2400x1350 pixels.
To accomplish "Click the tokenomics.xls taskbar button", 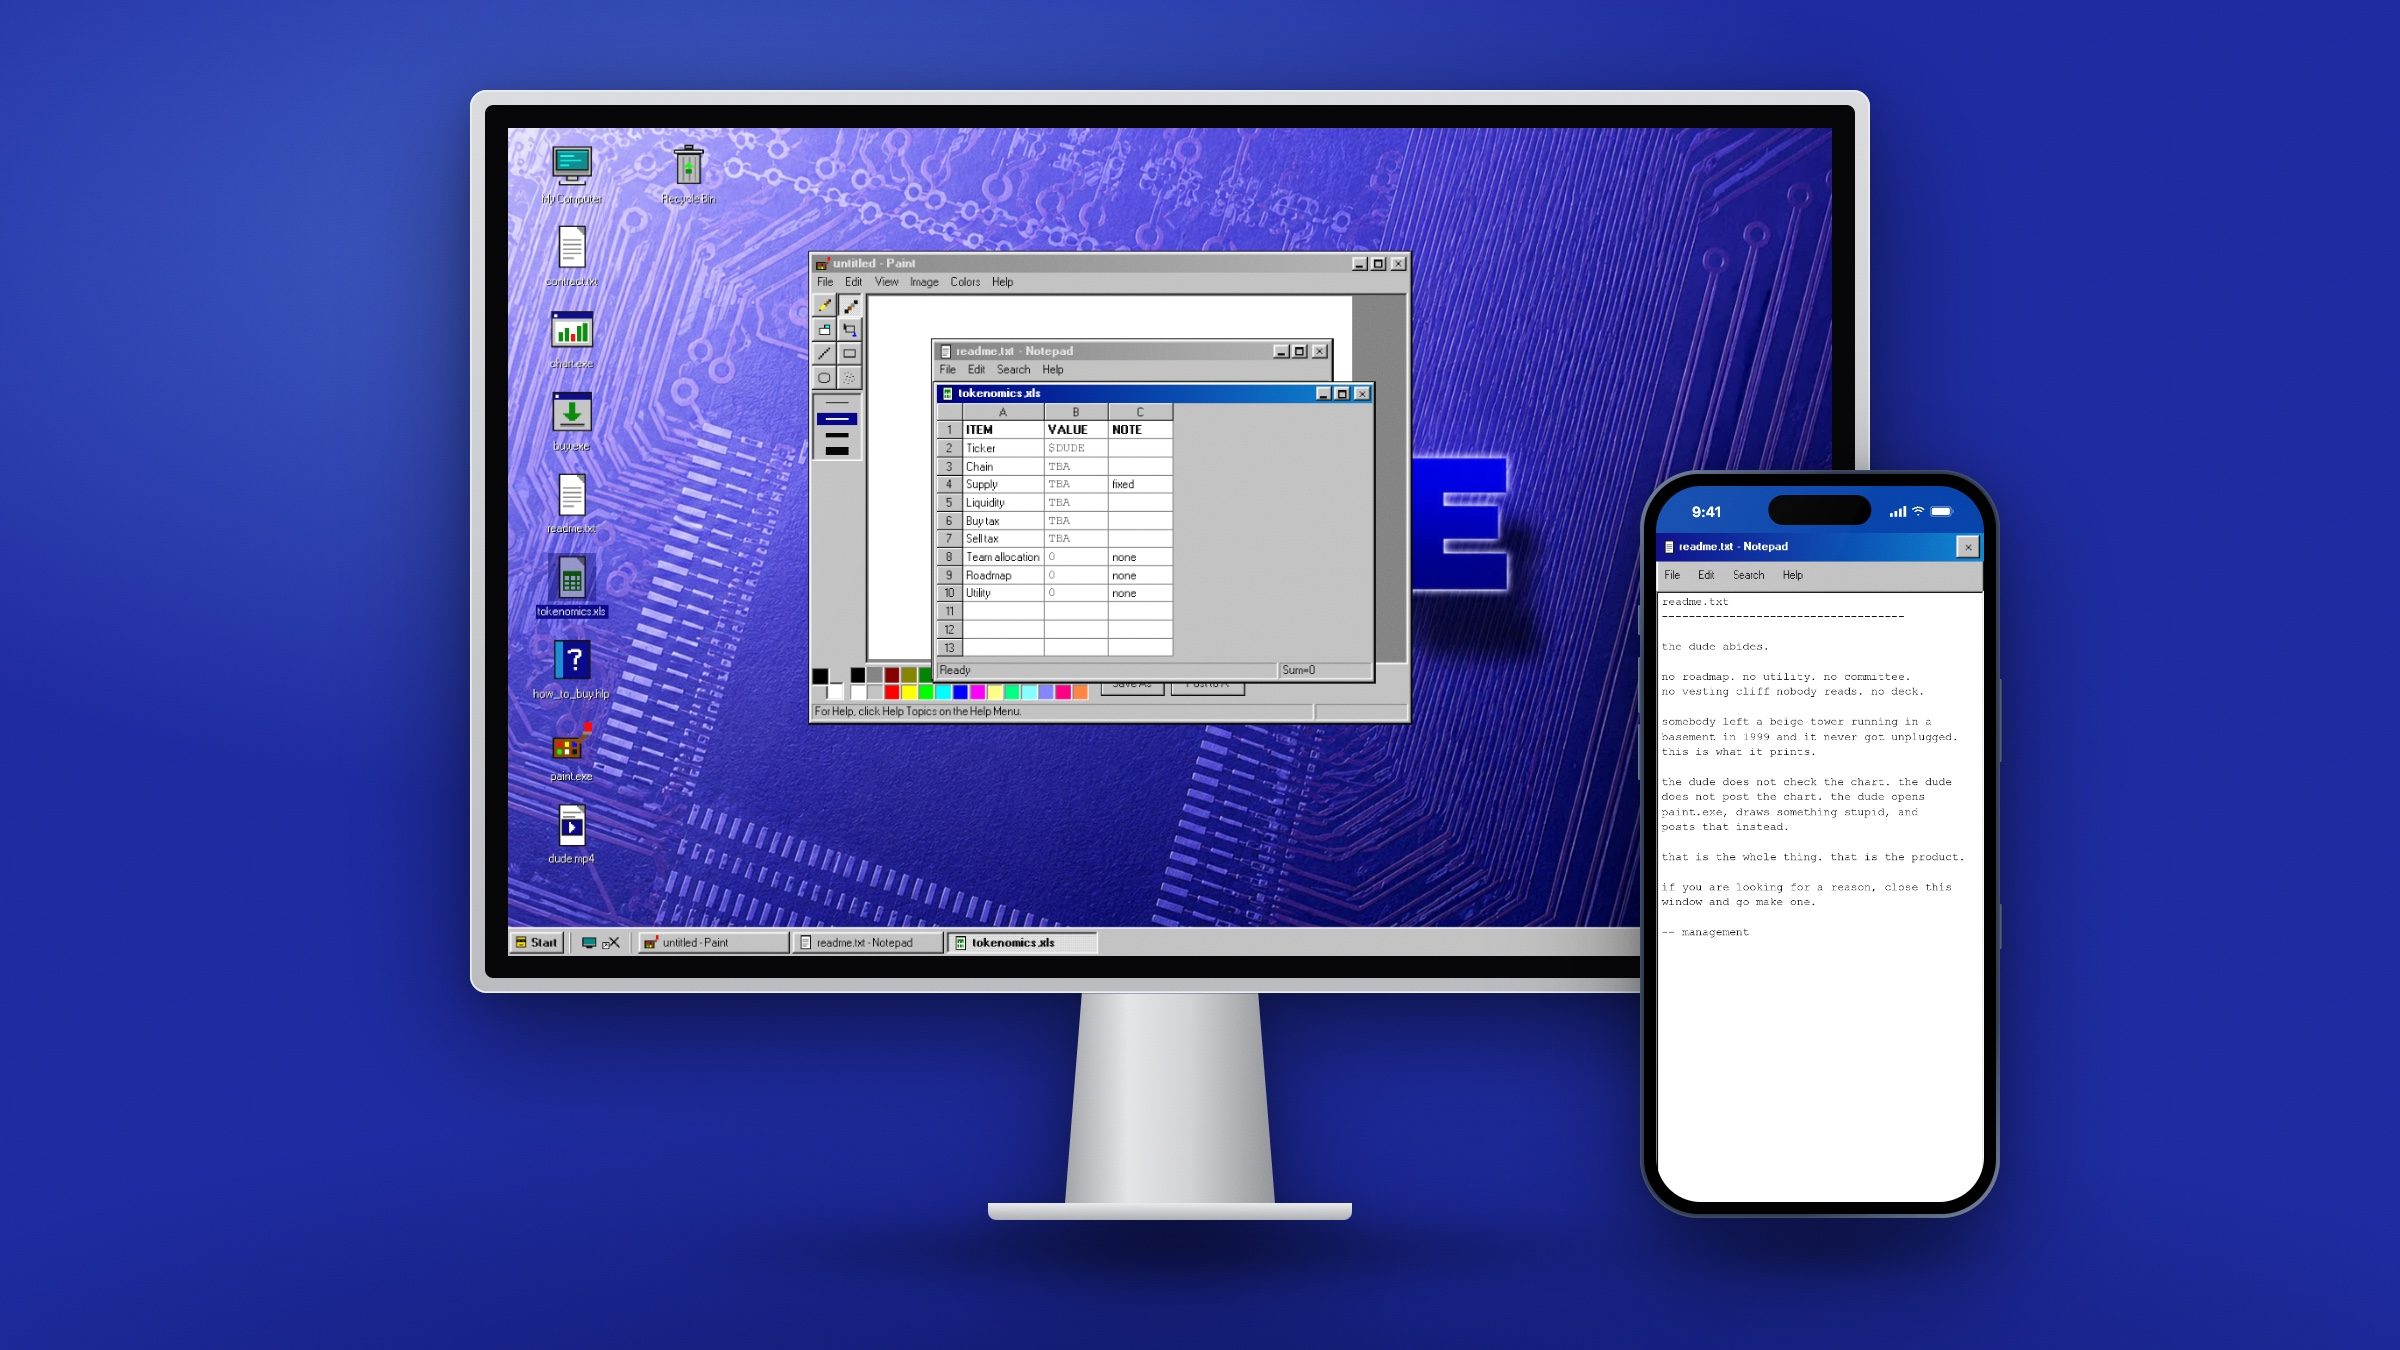I will (x=1021, y=942).
